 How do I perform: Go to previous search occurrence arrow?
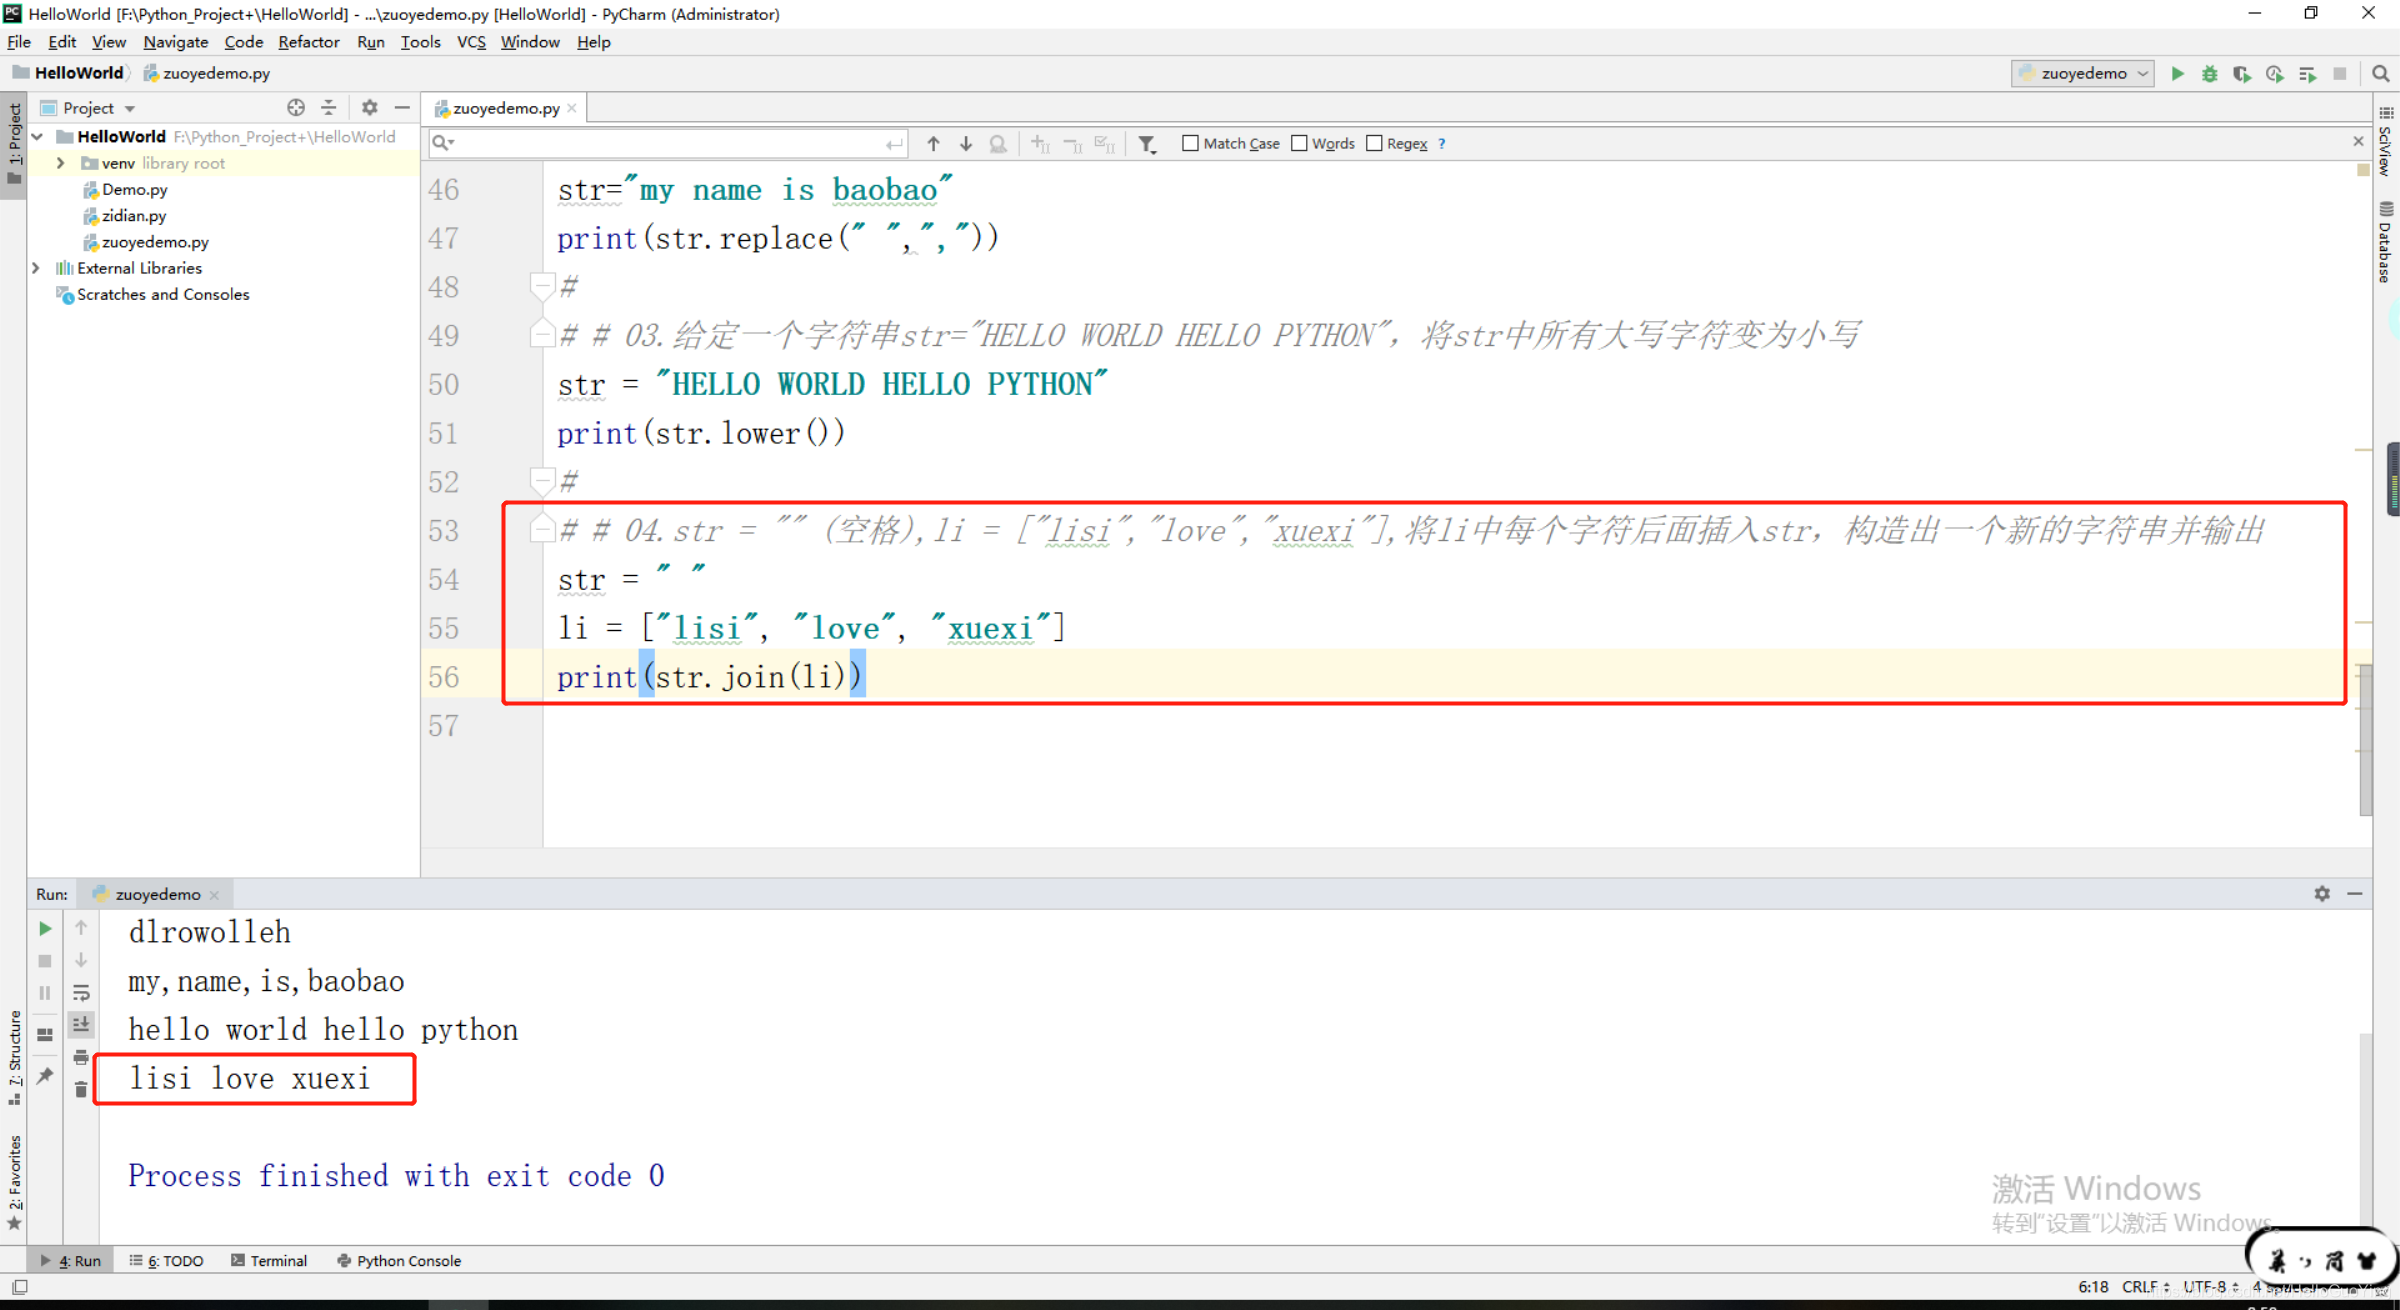[933, 143]
